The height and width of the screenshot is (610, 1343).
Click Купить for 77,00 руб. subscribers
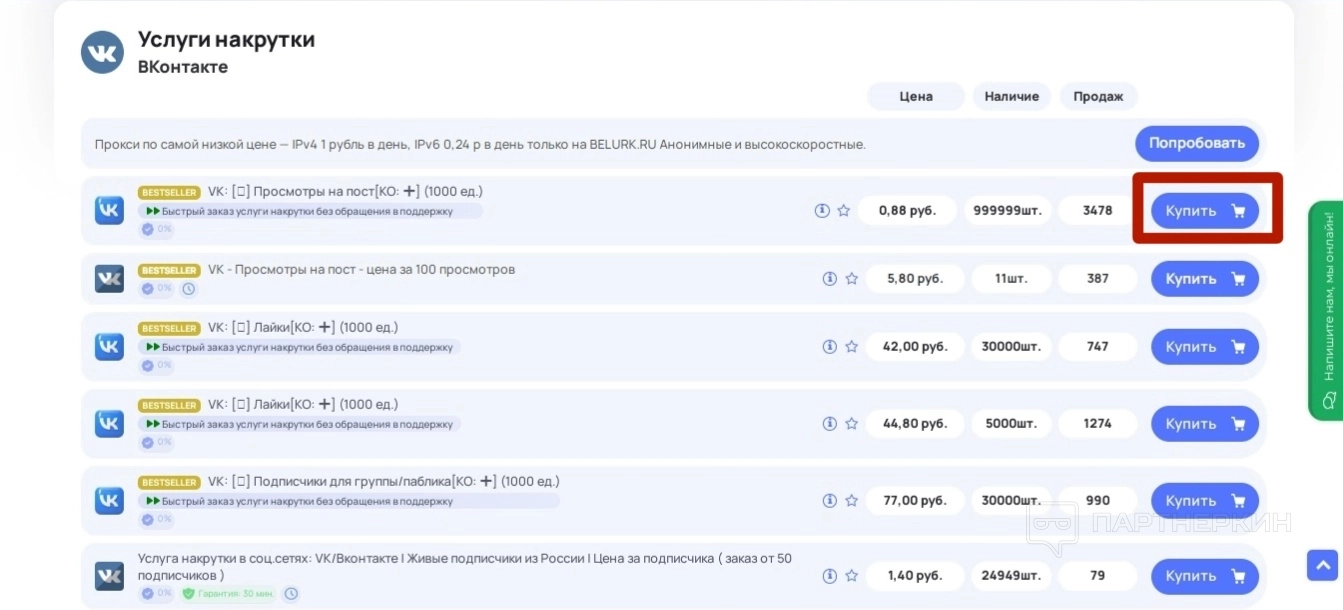coord(1205,501)
